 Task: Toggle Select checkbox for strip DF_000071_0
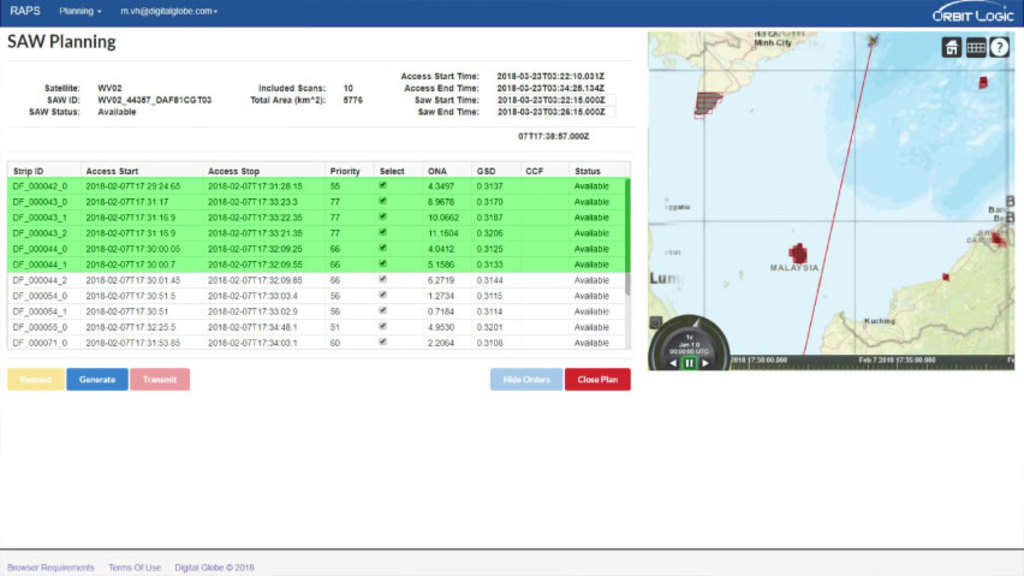[383, 342]
